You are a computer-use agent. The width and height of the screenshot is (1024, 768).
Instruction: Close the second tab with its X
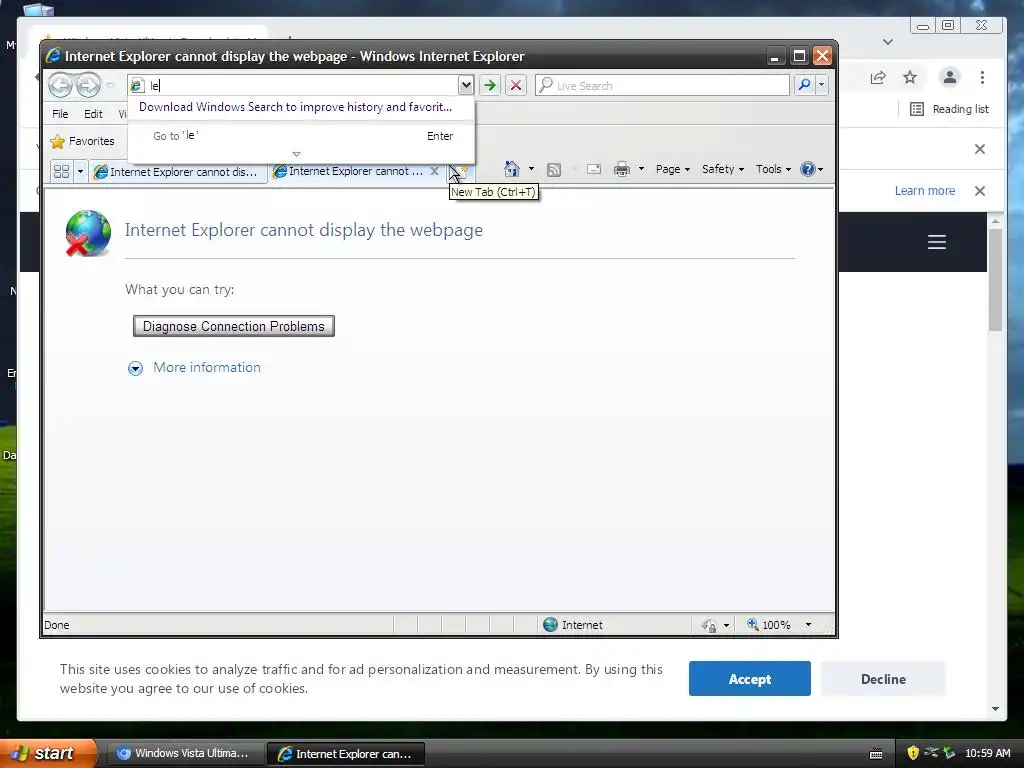pos(434,170)
